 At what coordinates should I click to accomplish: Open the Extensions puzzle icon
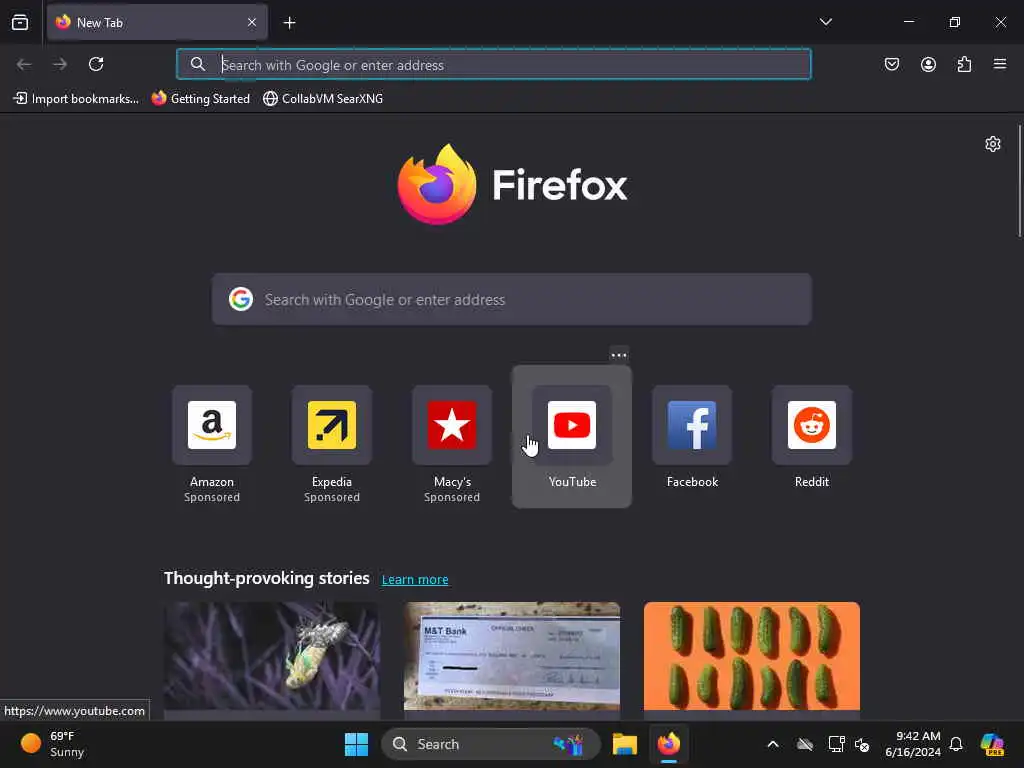(964, 64)
